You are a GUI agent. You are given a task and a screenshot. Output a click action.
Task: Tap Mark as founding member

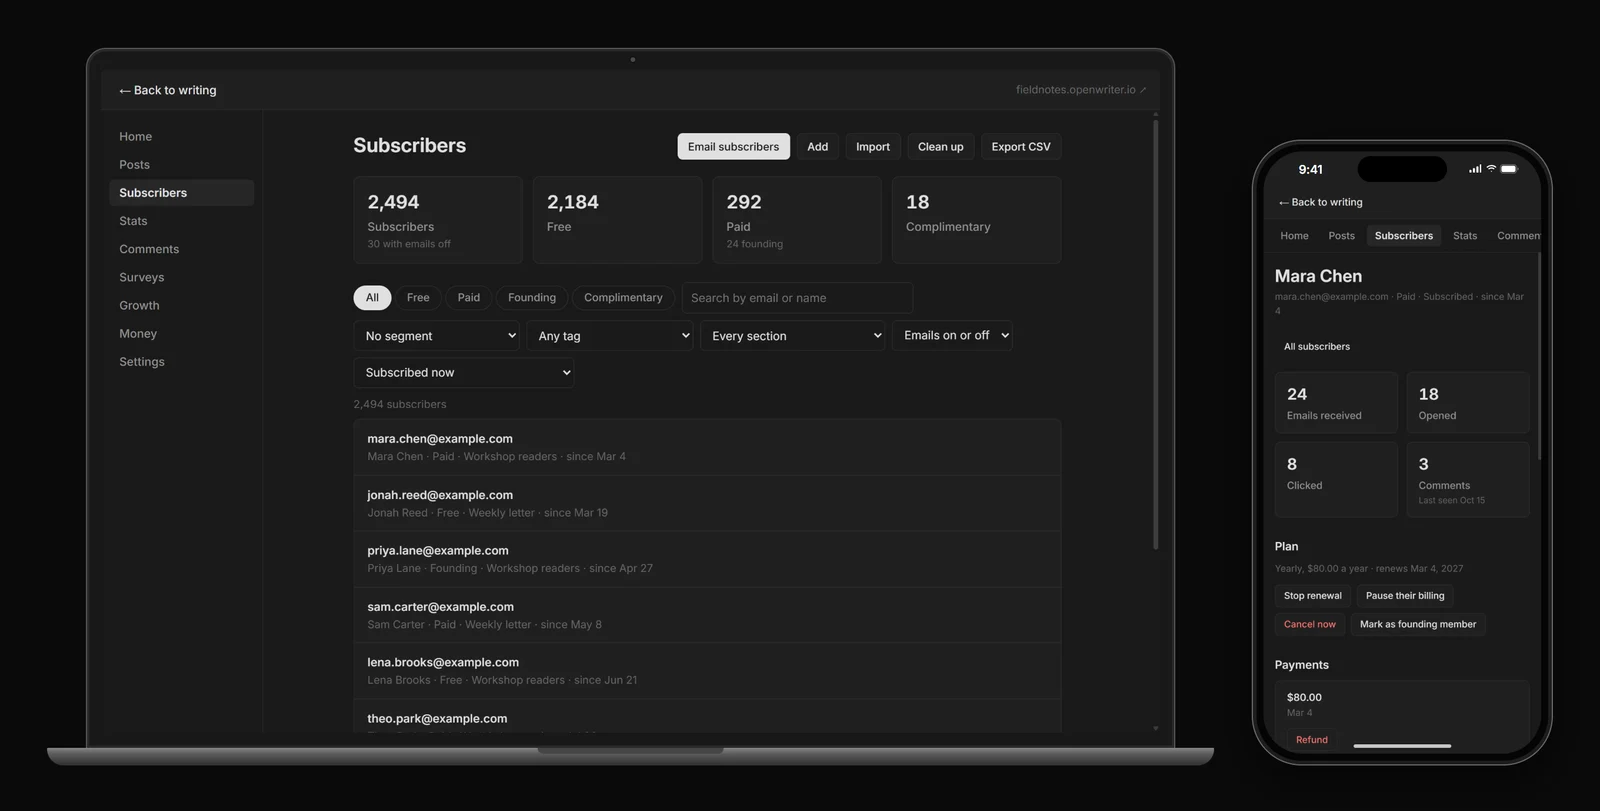(1418, 625)
